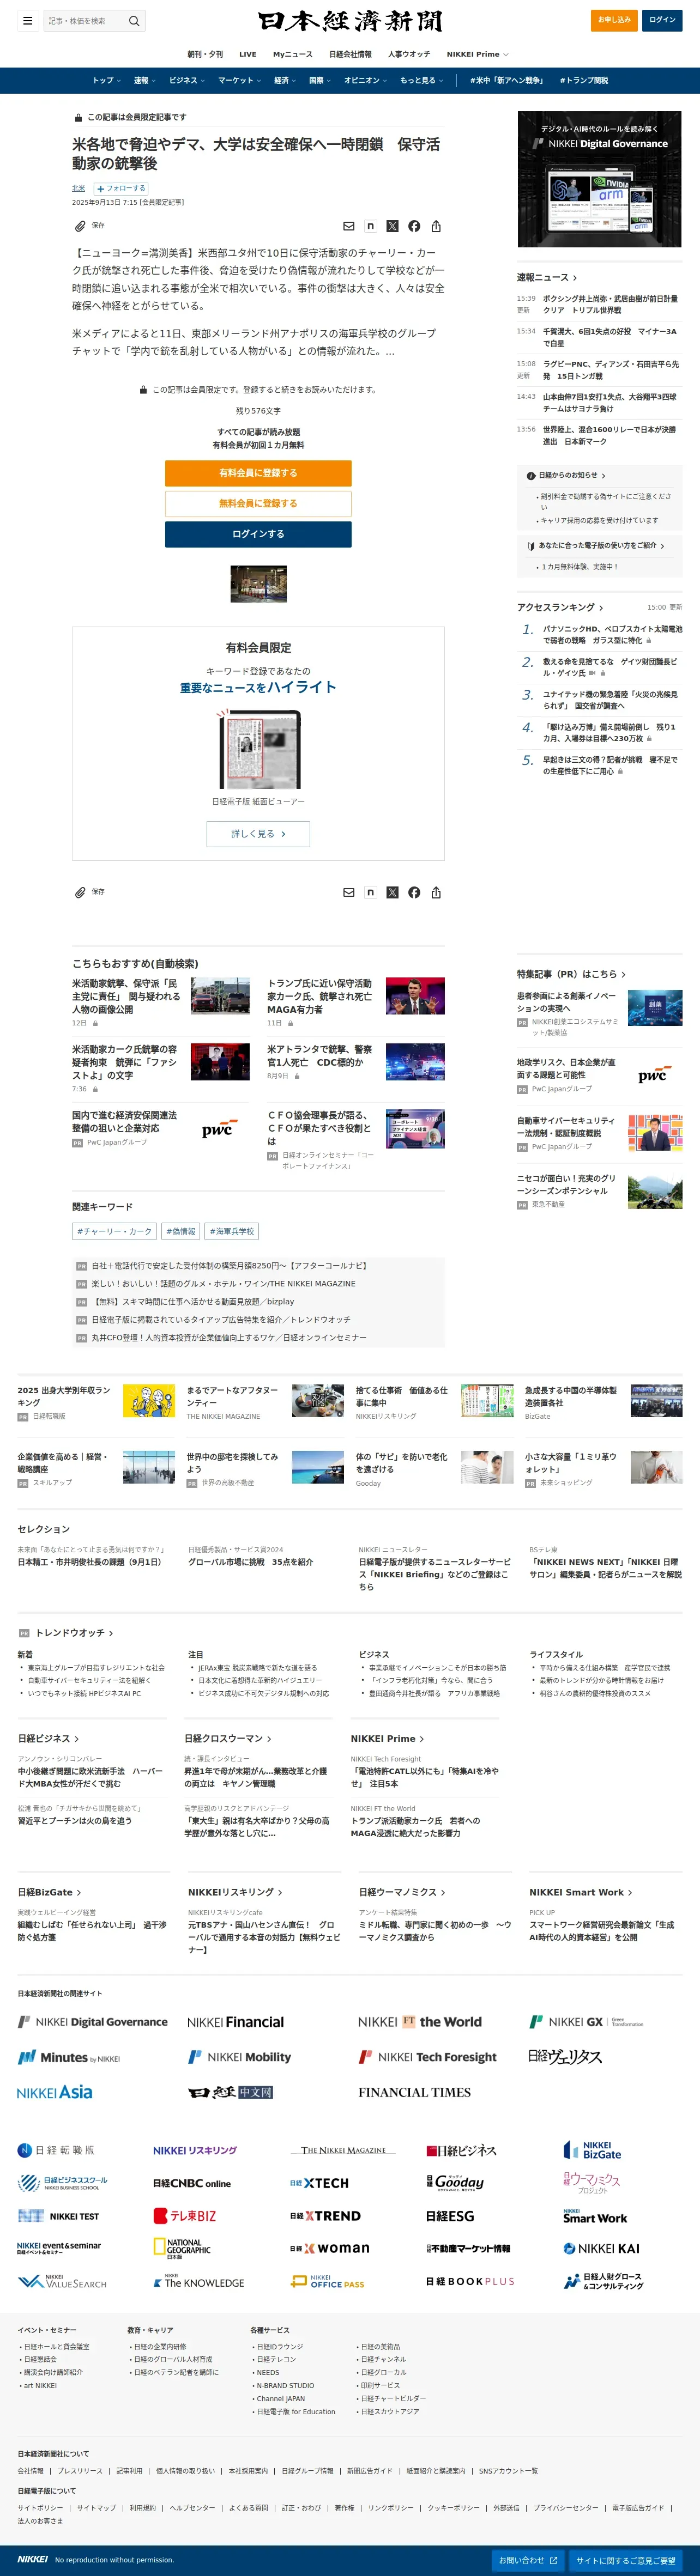The height and width of the screenshot is (2576, 700).
Task: Click サイトに関するご意見ご要望 footer button
Action: click(x=625, y=2560)
